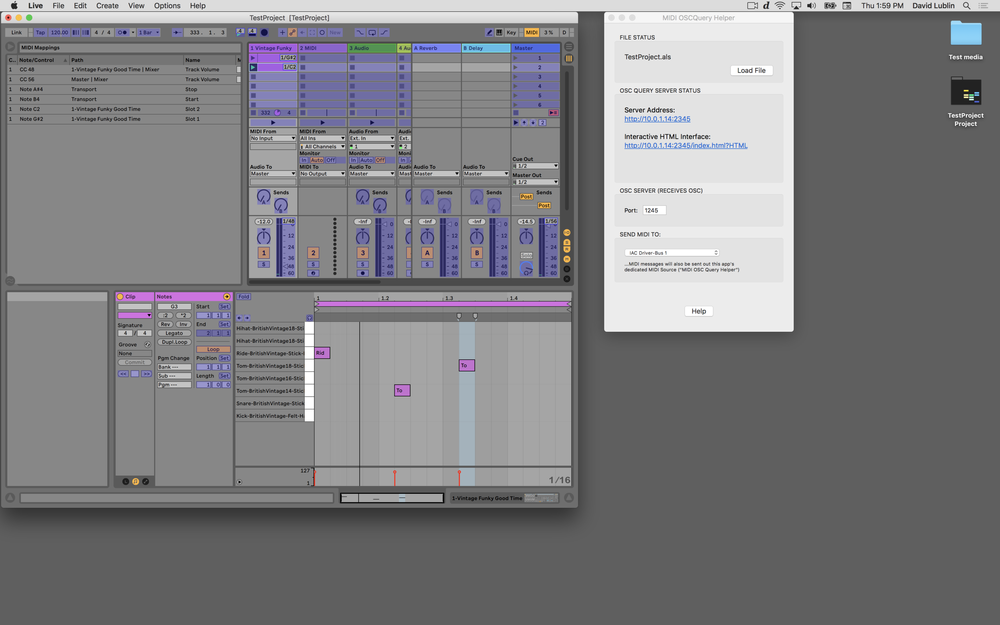
Task: Click the Load File button
Action: coord(751,70)
